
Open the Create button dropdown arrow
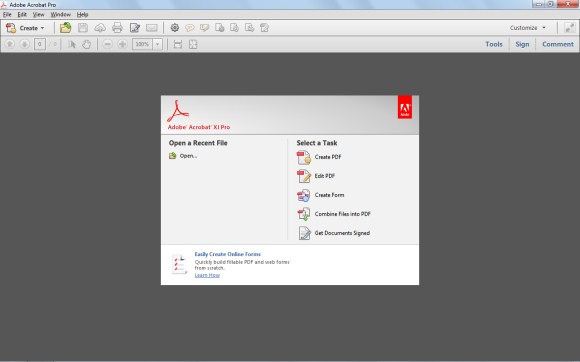click(x=43, y=28)
